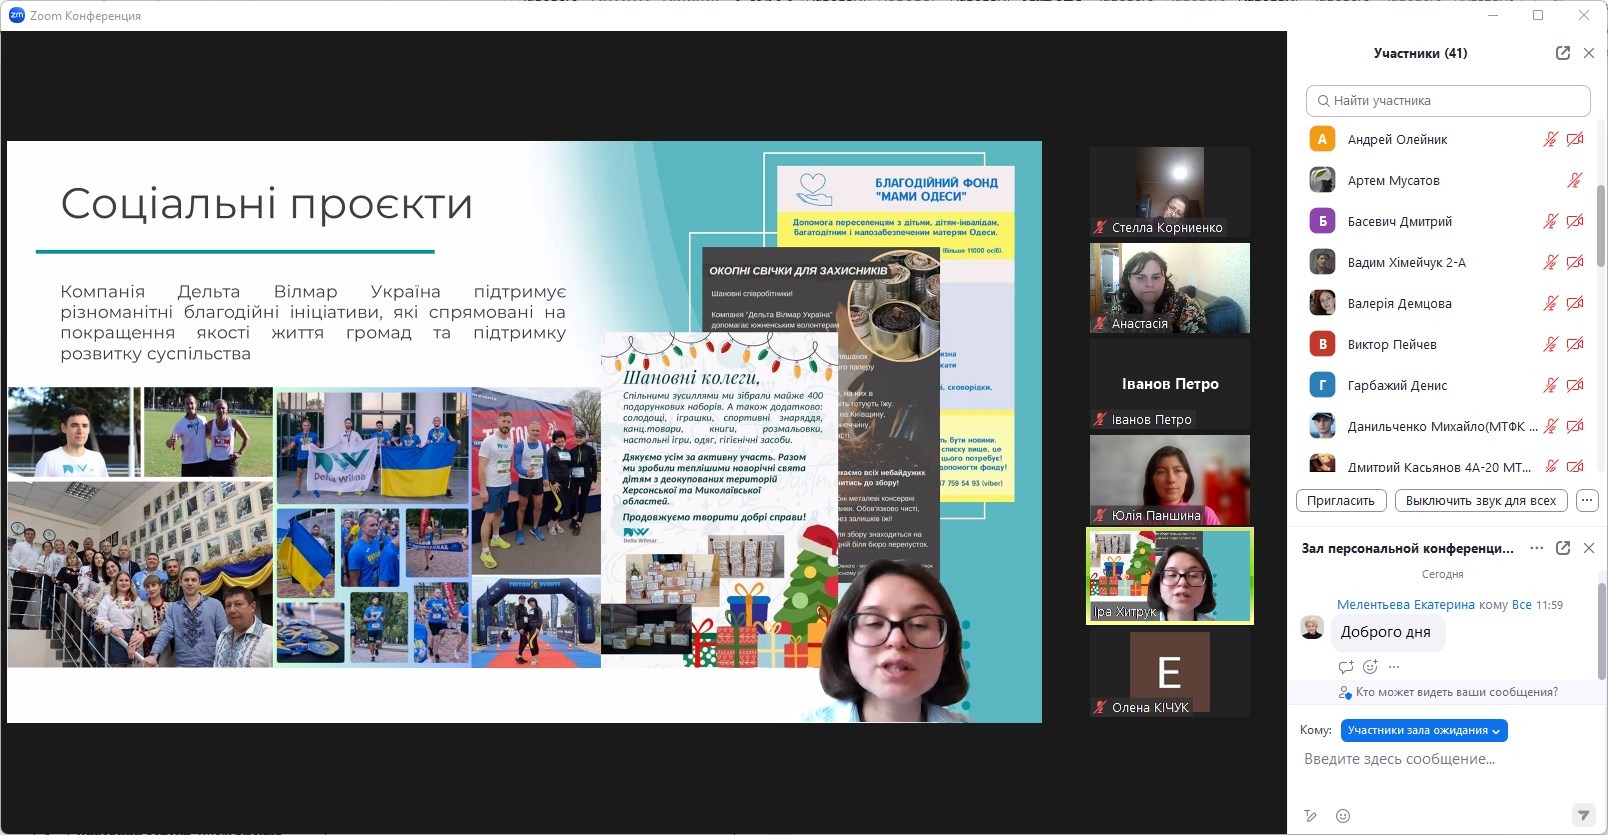
Task: Click Басевич Дмитрий's camera-off icon
Action: pyautogui.click(x=1575, y=221)
